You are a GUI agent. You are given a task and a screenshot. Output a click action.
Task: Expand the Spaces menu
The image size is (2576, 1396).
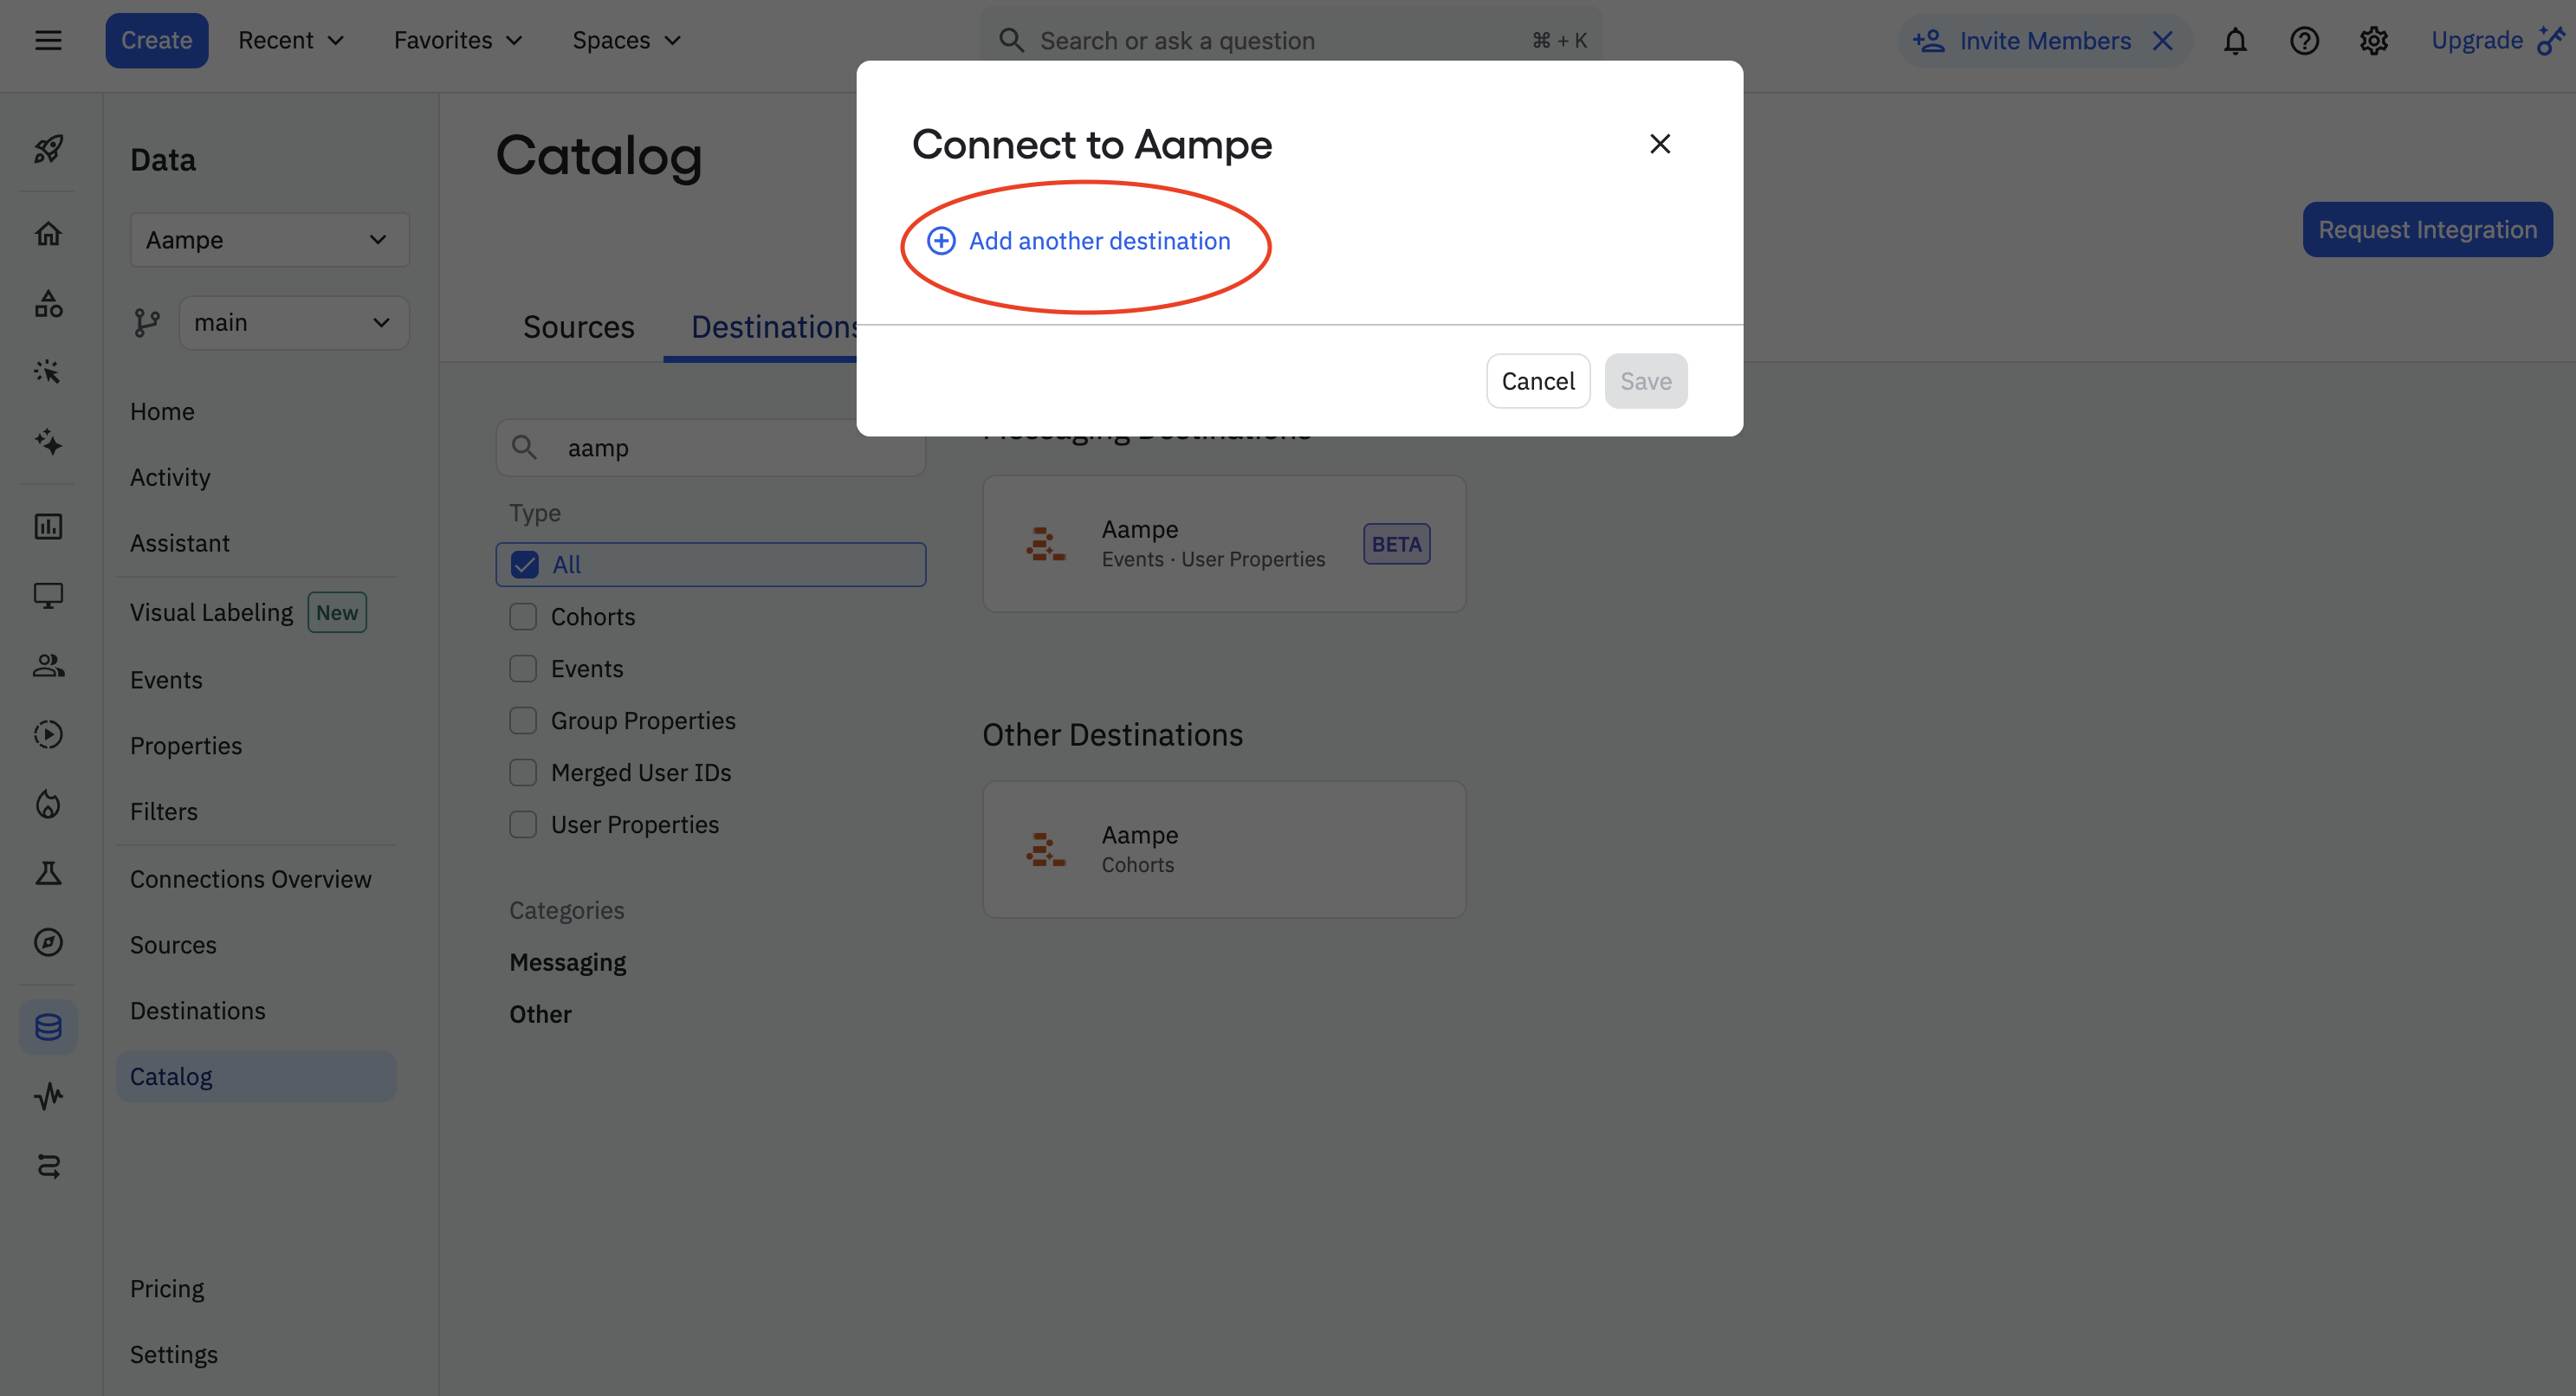(x=626, y=41)
